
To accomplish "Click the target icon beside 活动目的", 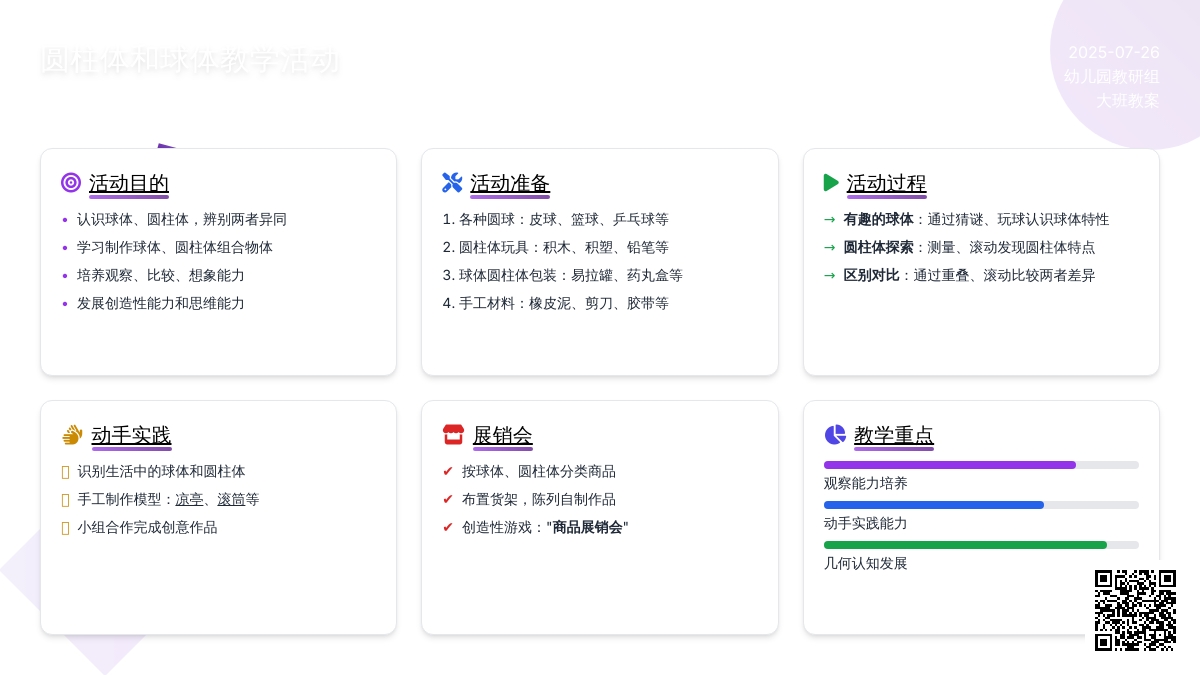I will click(71, 183).
